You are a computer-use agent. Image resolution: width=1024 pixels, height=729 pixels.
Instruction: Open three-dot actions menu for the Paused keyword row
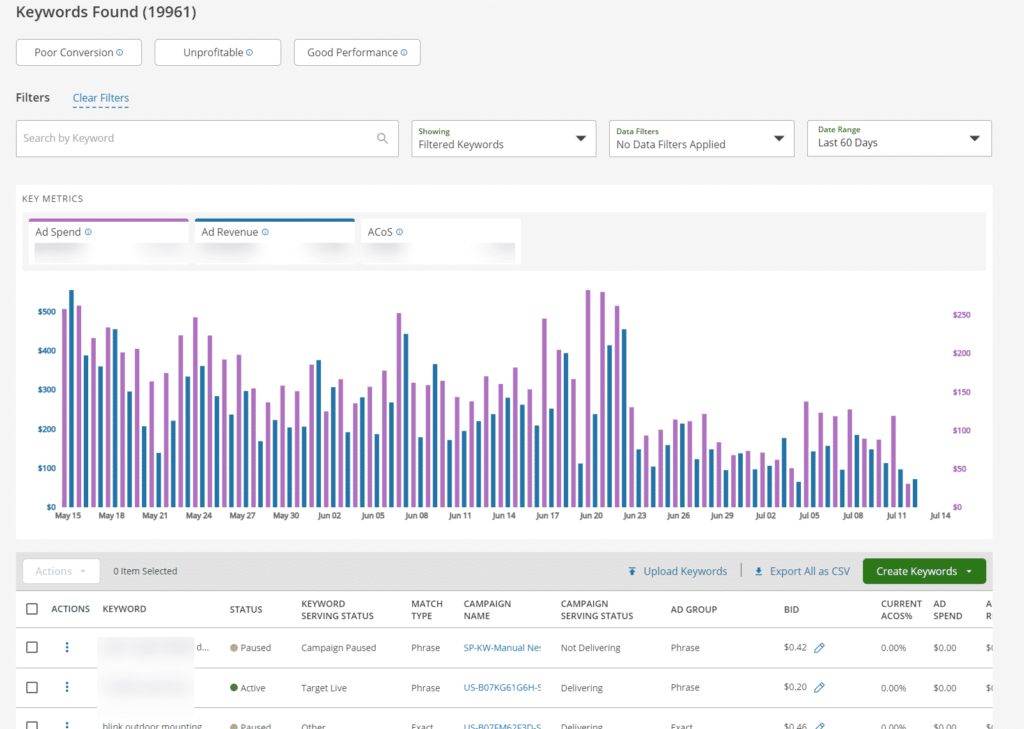67,648
